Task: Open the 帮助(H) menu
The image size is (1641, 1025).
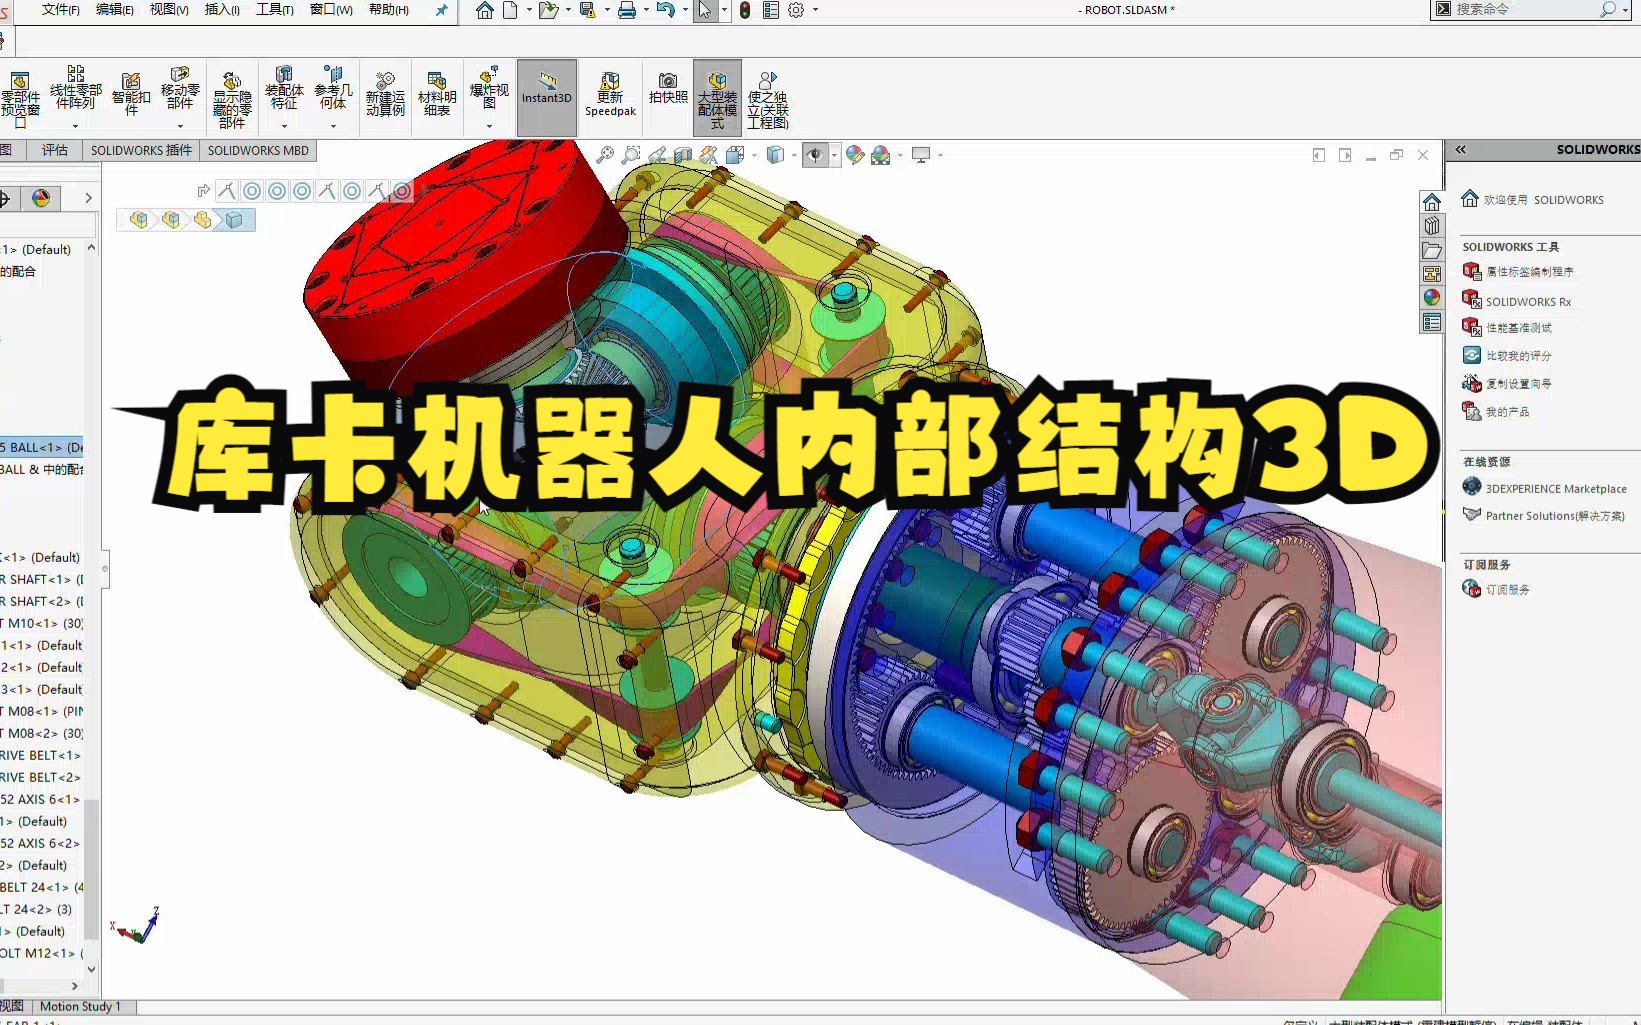Action: pyautogui.click(x=389, y=9)
